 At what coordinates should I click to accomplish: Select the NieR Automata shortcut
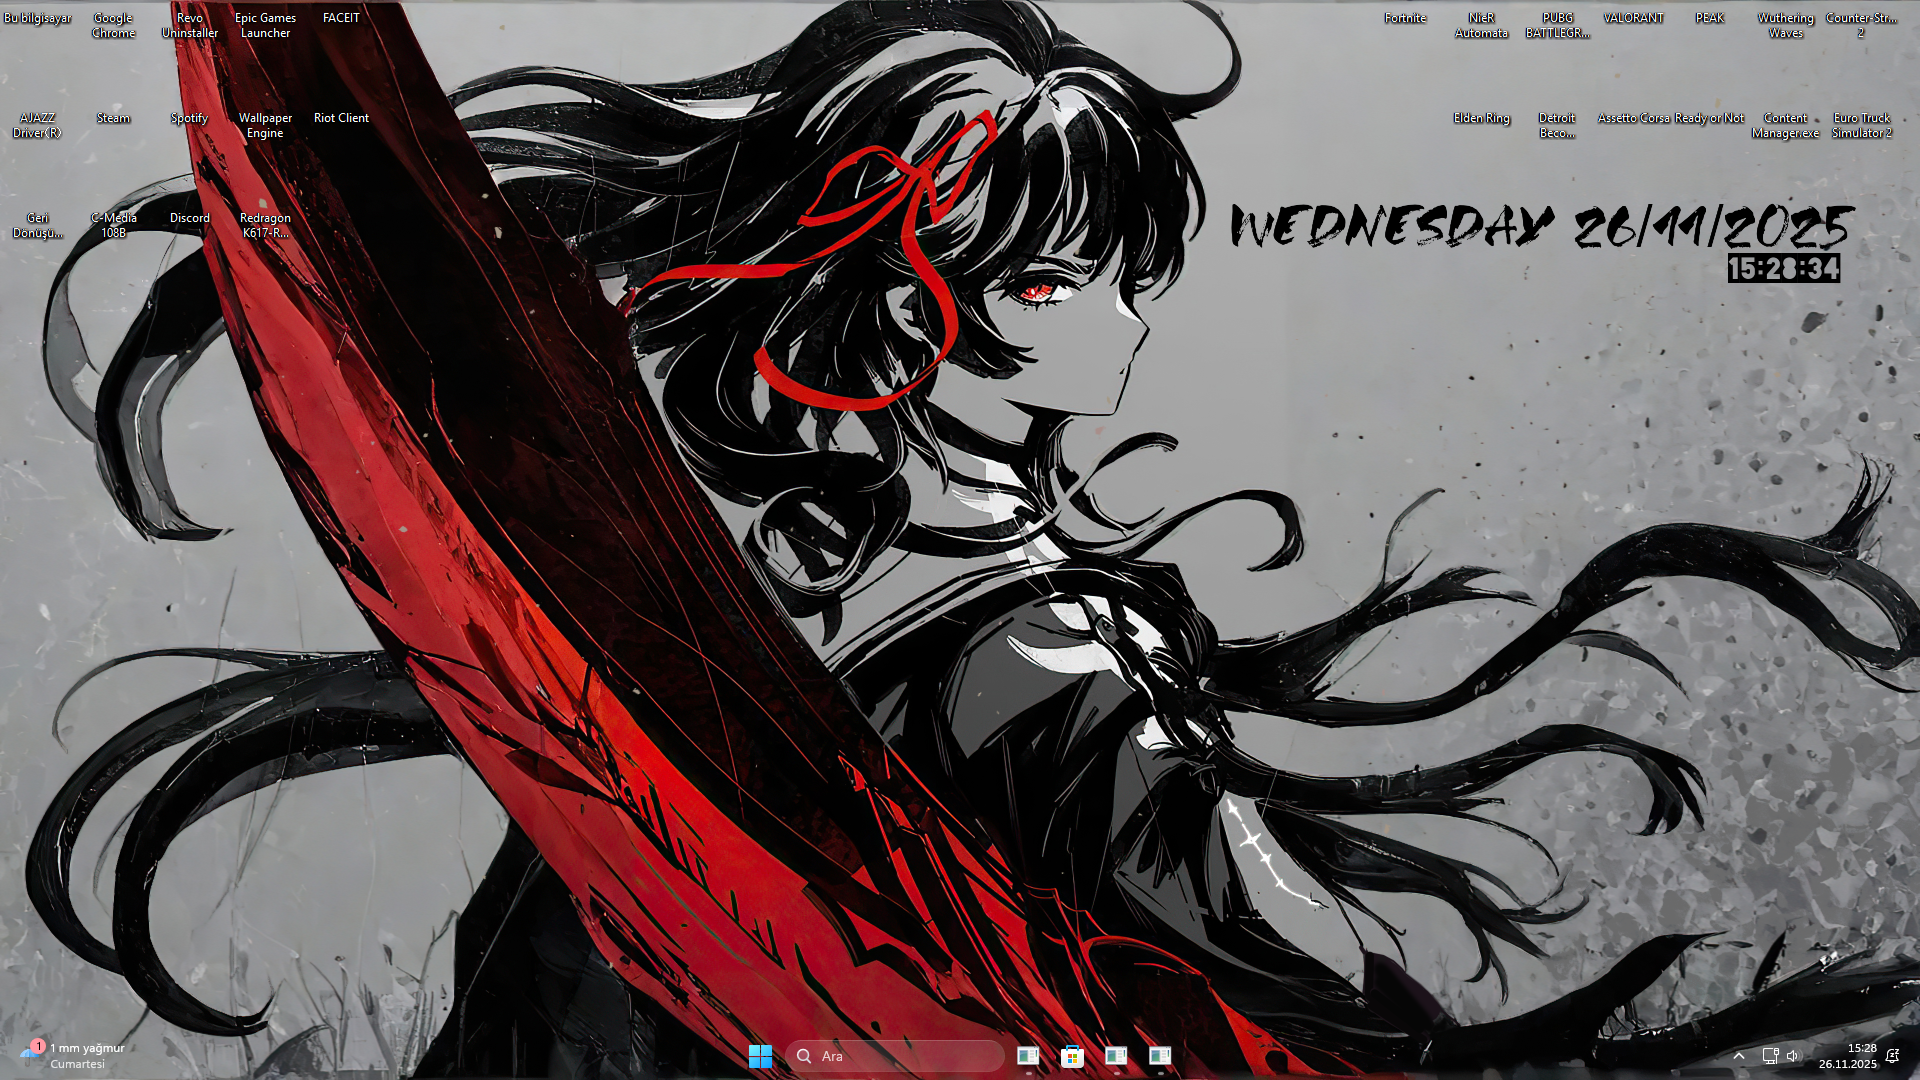click(x=1481, y=25)
